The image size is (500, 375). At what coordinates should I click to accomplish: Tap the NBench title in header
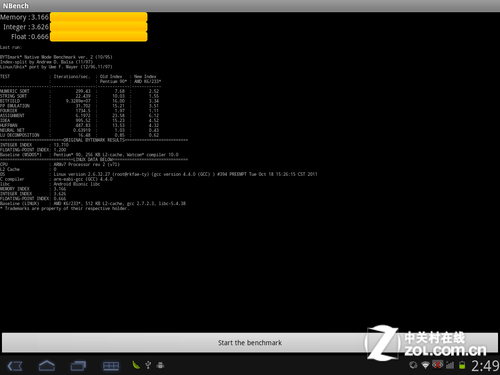pyautogui.click(x=16, y=6)
